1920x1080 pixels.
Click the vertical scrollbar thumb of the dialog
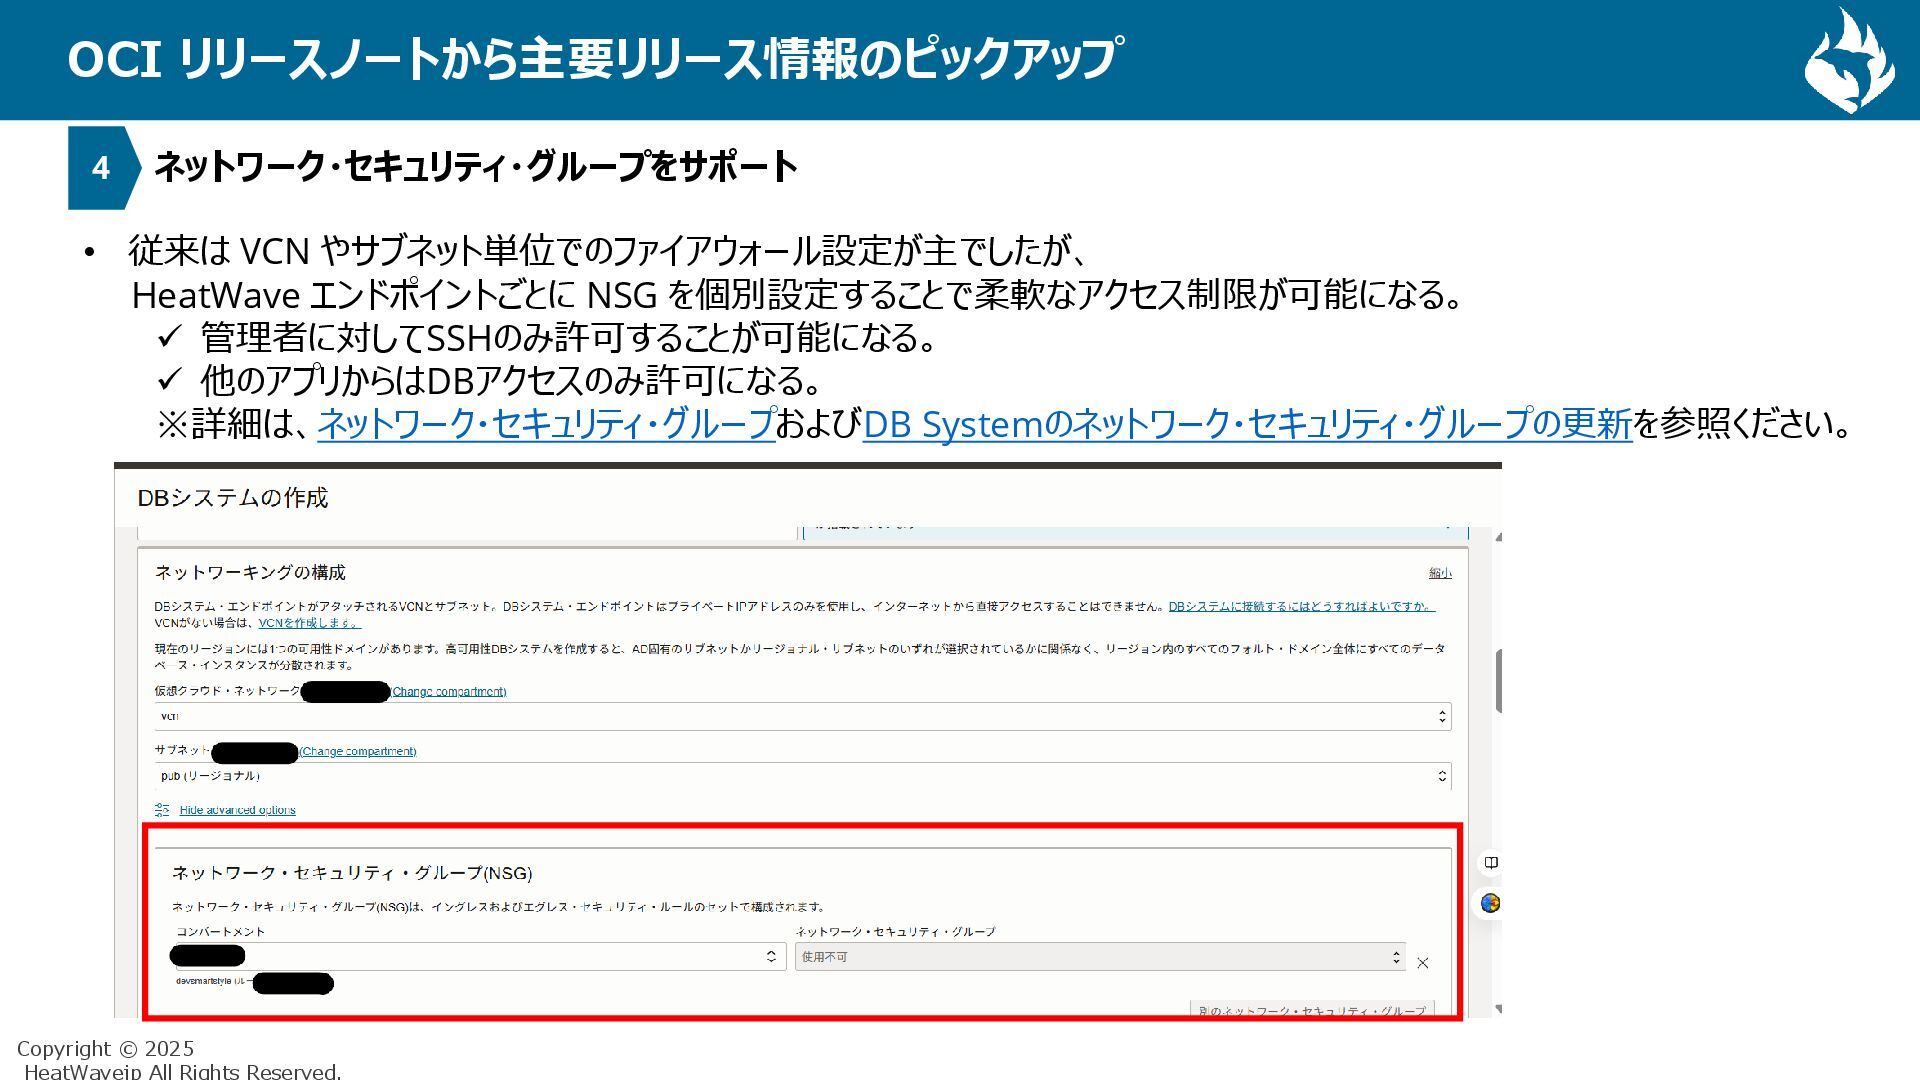[1499, 681]
